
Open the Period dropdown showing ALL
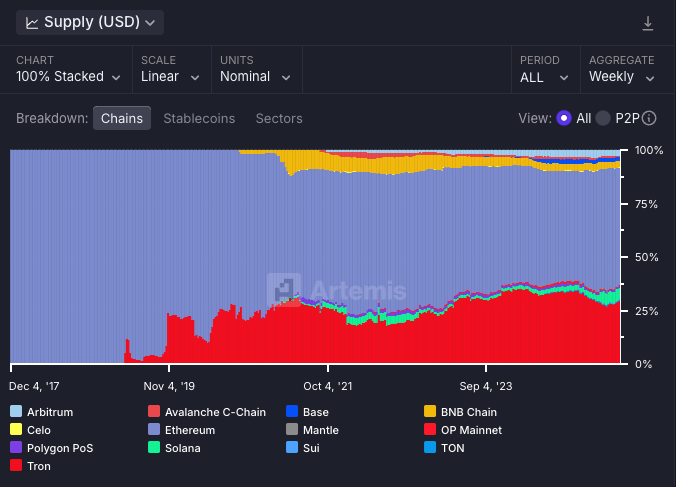coord(544,69)
